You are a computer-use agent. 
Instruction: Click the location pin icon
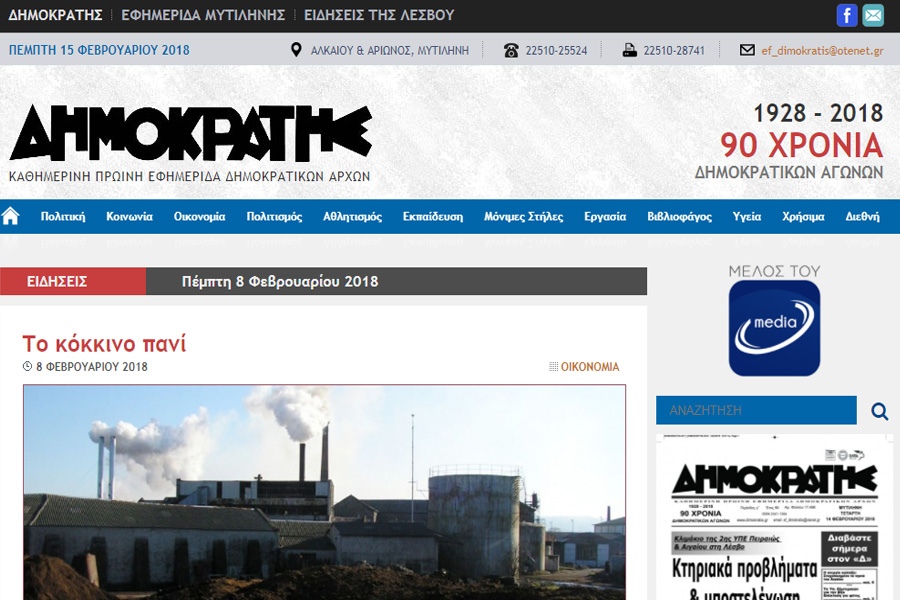[296, 50]
